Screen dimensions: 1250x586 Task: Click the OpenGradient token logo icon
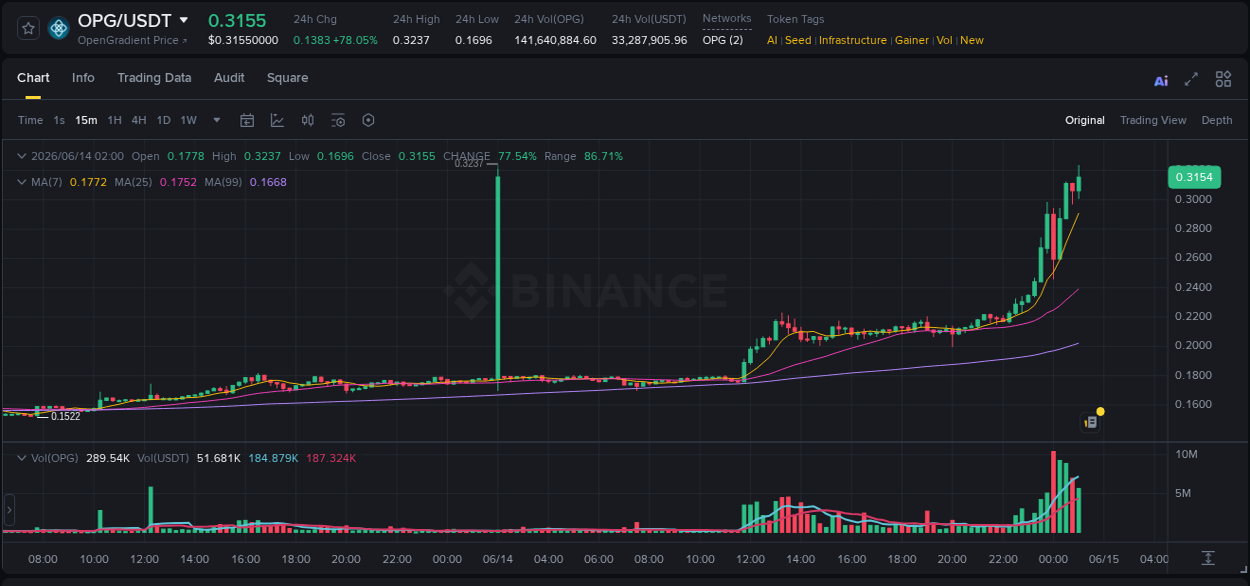59,28
